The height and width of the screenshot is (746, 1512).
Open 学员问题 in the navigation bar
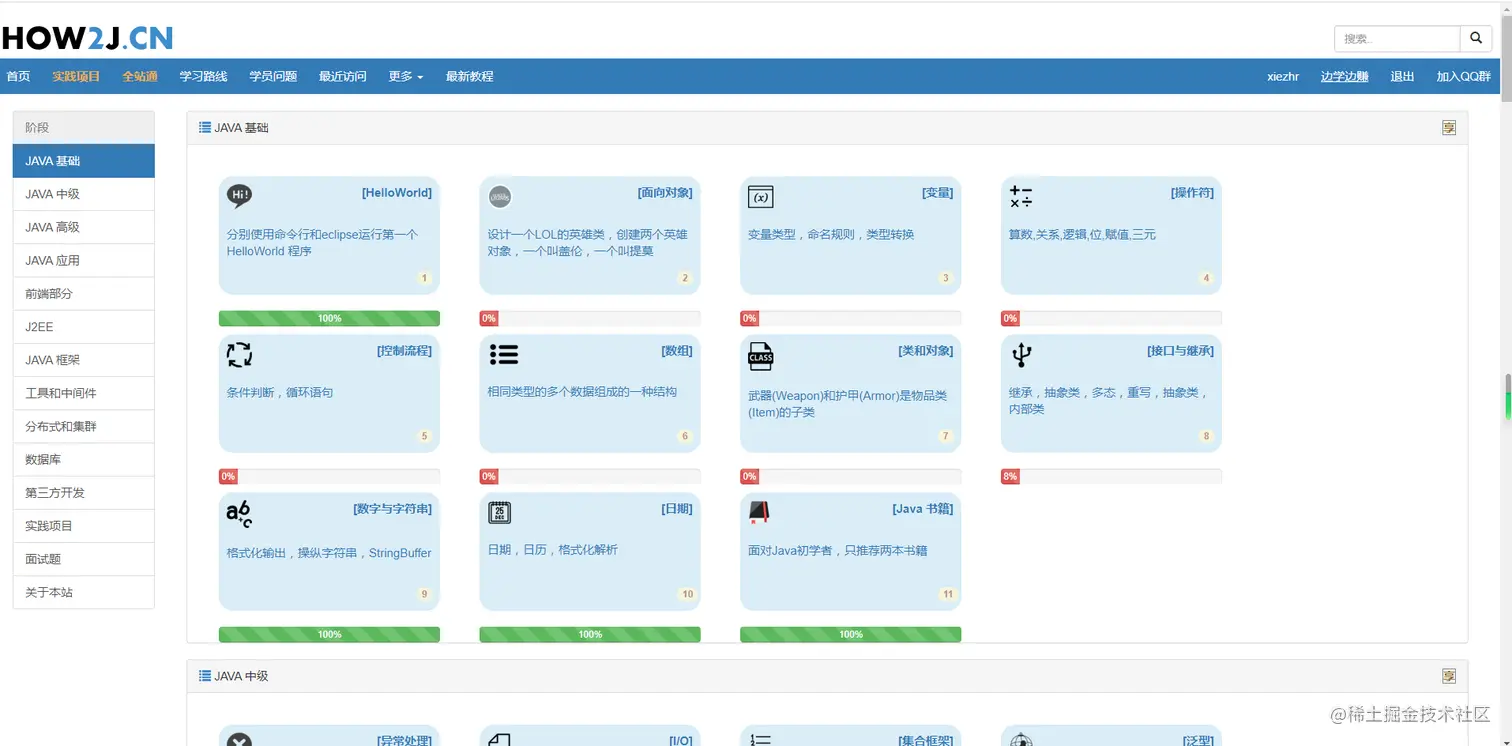click(273, 76)
